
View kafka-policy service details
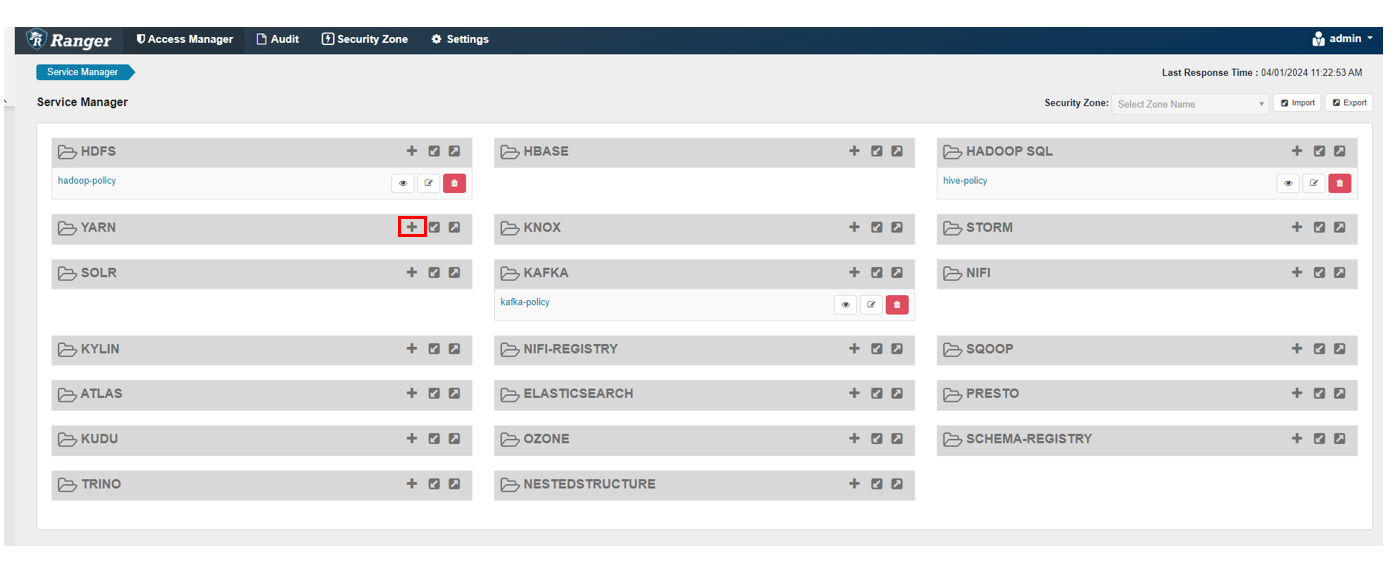pyautogui.click(x=845, y=304)
